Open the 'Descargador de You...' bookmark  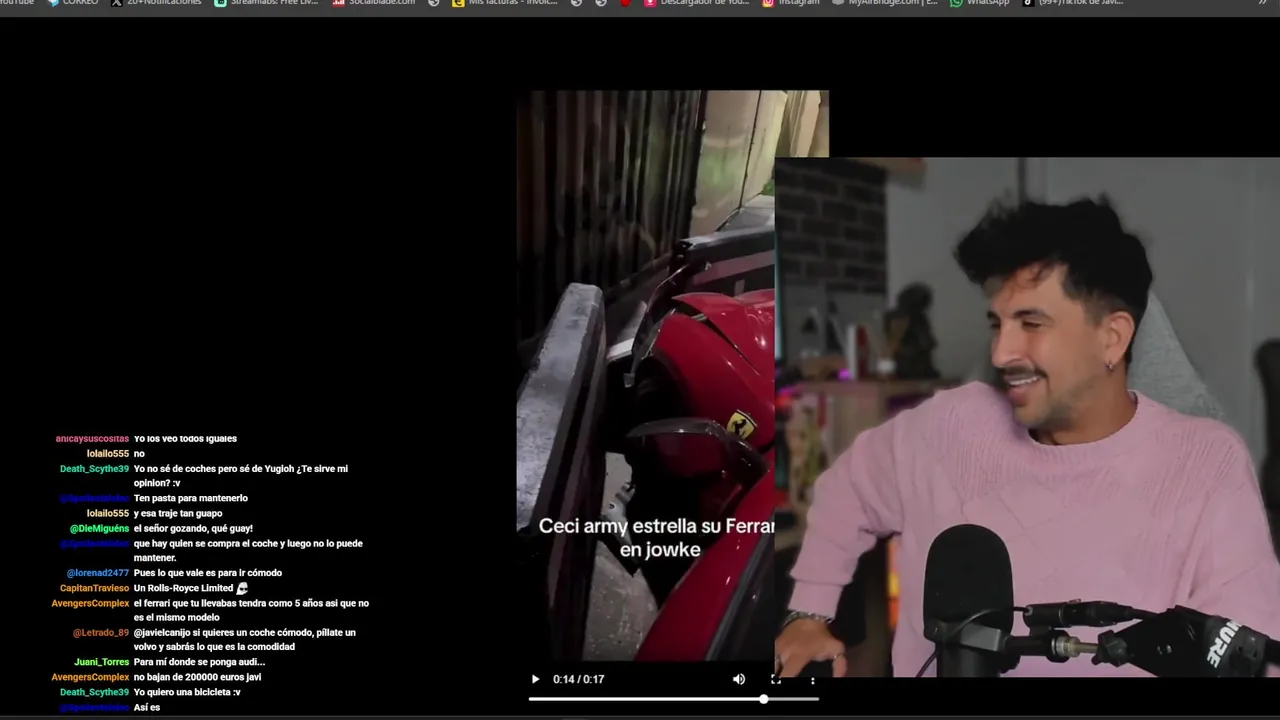(697, 3)
